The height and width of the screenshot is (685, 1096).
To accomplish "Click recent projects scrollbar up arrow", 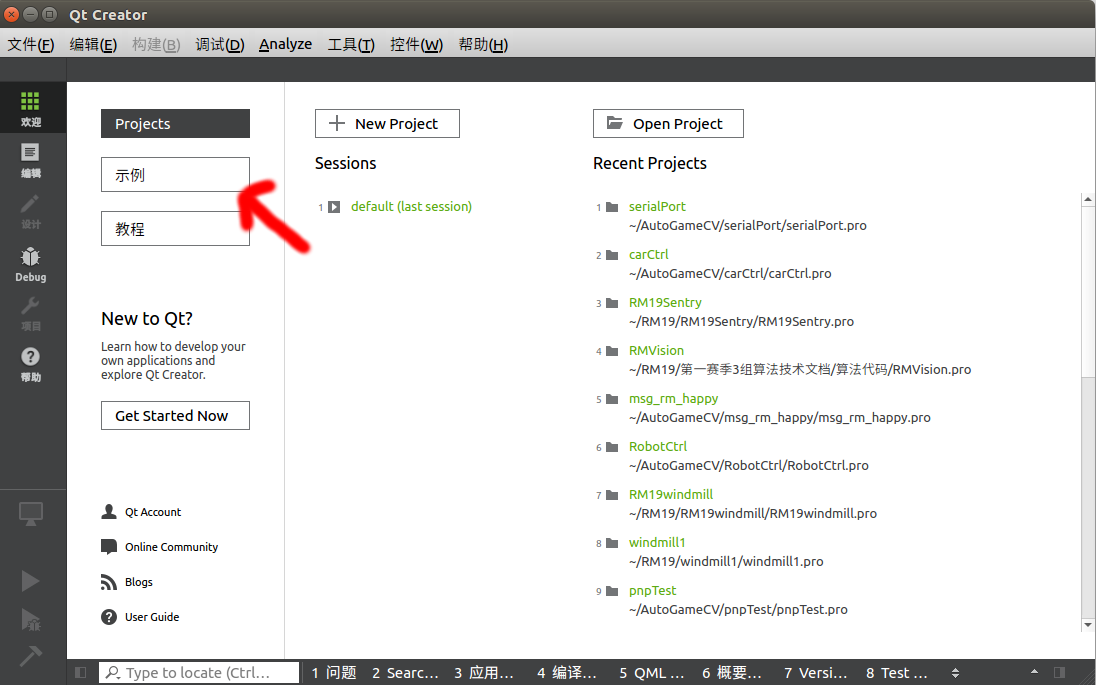I will pyautogui.click(x=1088, y=200).
